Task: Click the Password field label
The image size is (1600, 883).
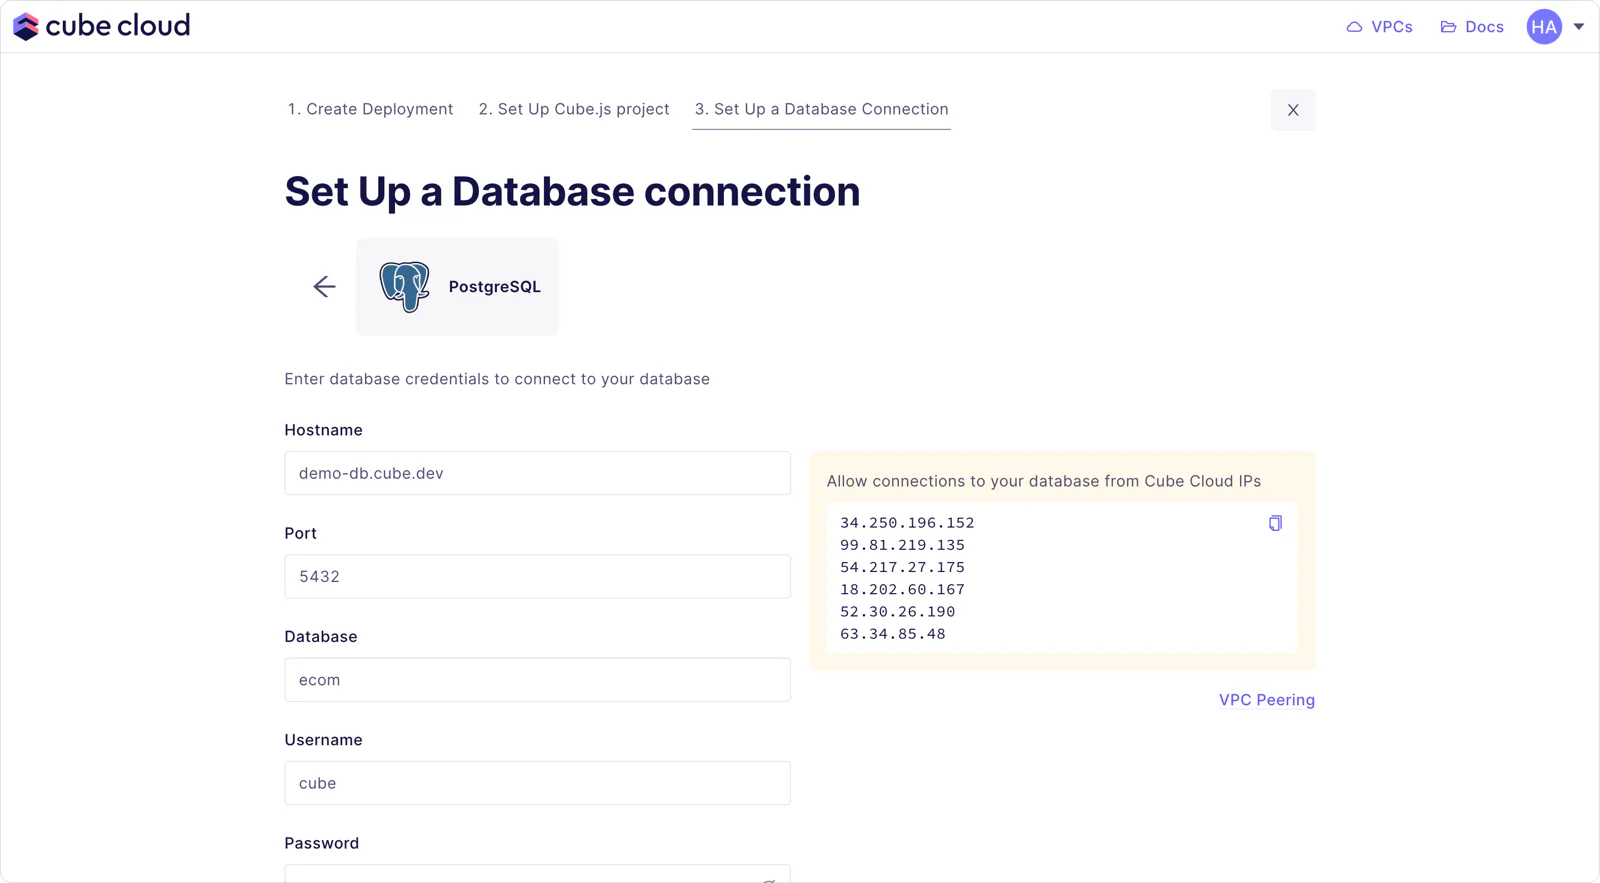Action: coord(321,843)
